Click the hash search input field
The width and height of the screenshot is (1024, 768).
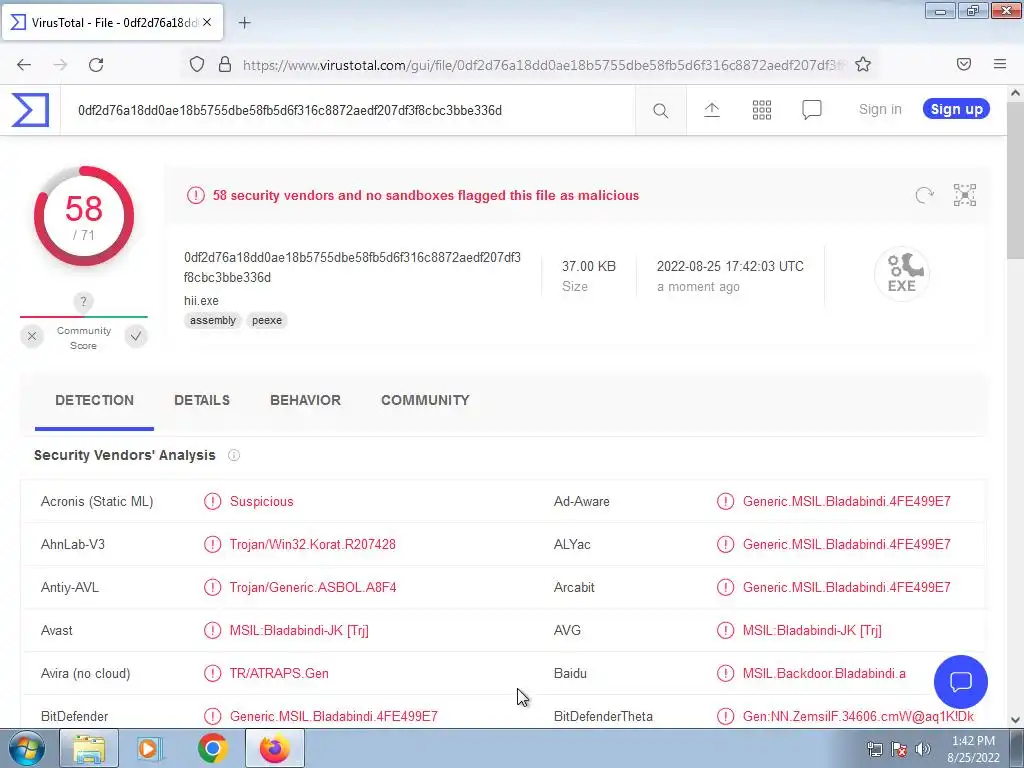point(347,110)
